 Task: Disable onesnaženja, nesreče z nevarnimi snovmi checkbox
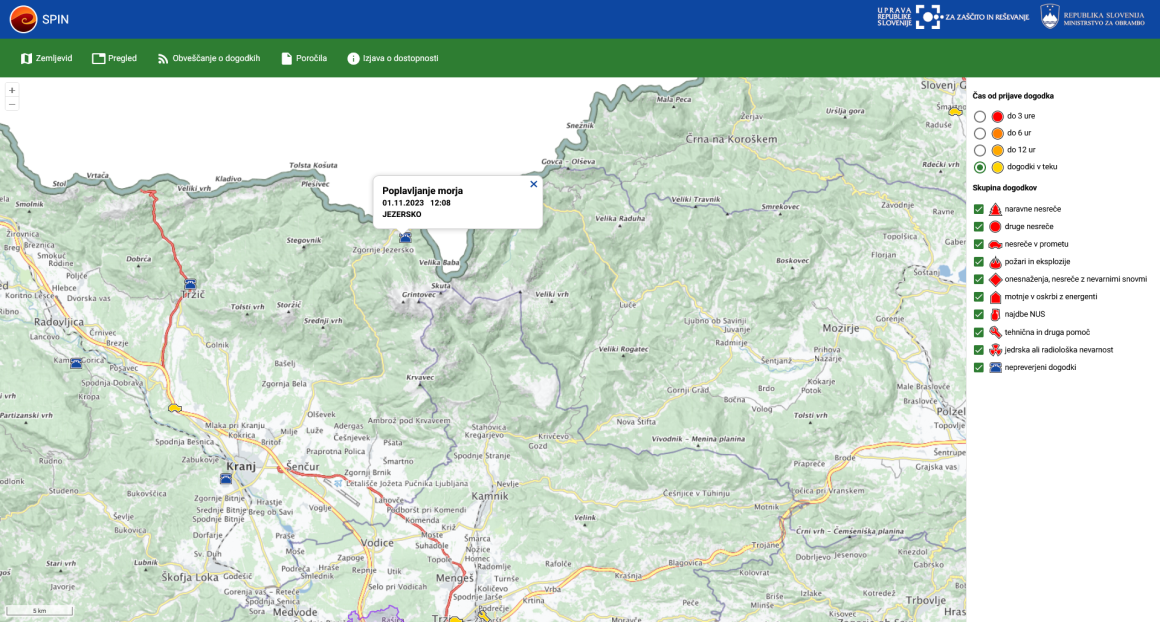979,280
